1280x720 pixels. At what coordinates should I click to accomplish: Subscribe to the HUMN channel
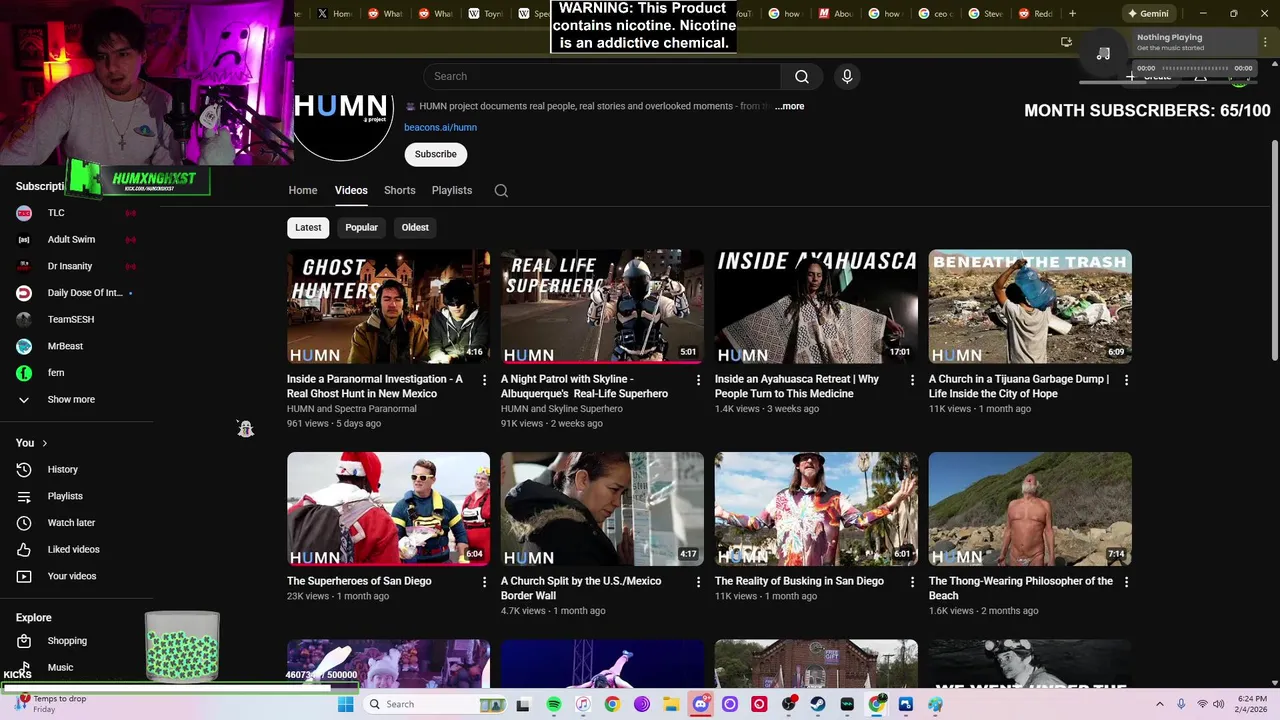point(435,154)
